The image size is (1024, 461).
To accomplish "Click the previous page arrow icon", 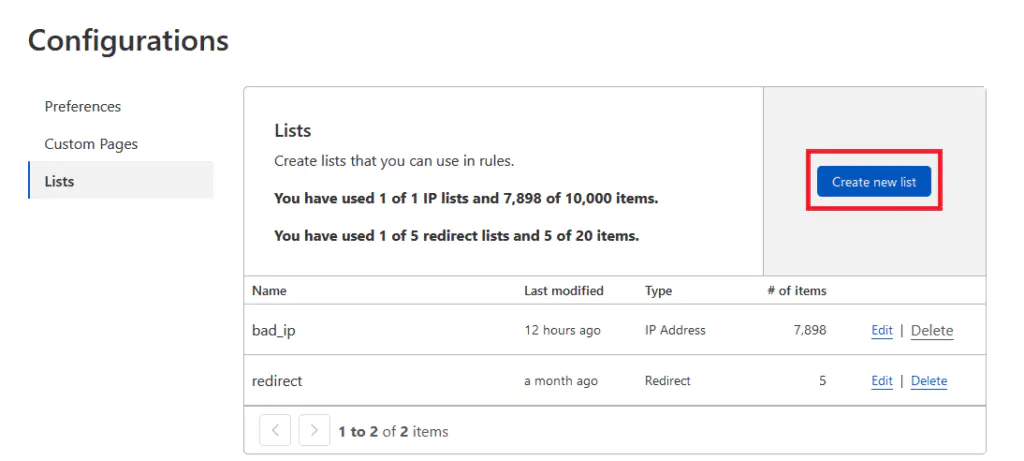I will click(275, 431).
